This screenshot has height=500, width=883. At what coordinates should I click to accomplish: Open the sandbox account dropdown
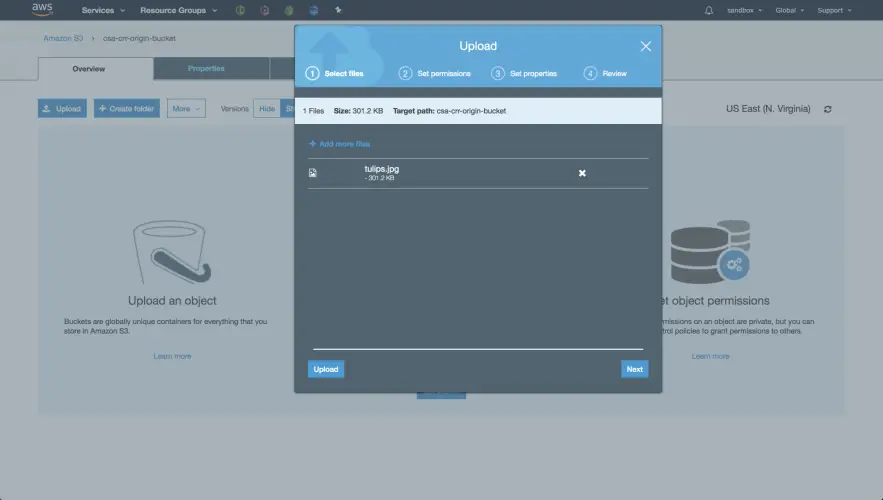[744, 10]
